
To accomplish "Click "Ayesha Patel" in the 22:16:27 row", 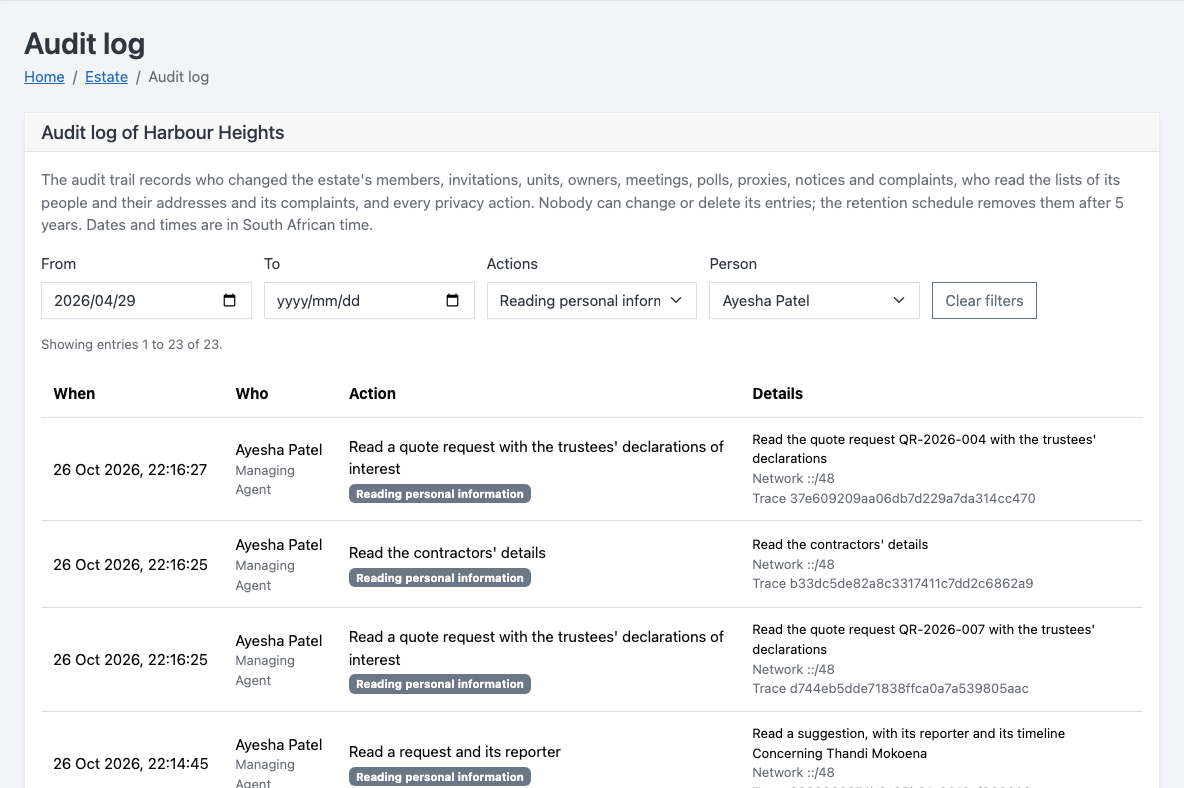I will point(279,450).
